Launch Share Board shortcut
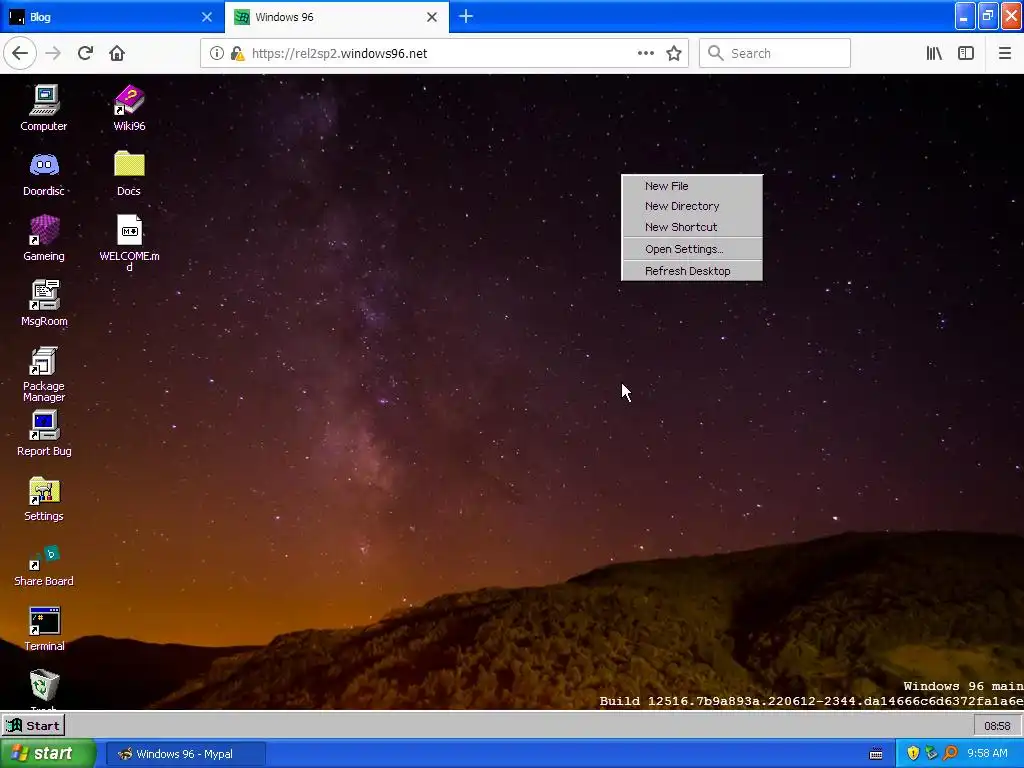Image resolution: width=1024 pixels, height=768 pixels. 44,564
